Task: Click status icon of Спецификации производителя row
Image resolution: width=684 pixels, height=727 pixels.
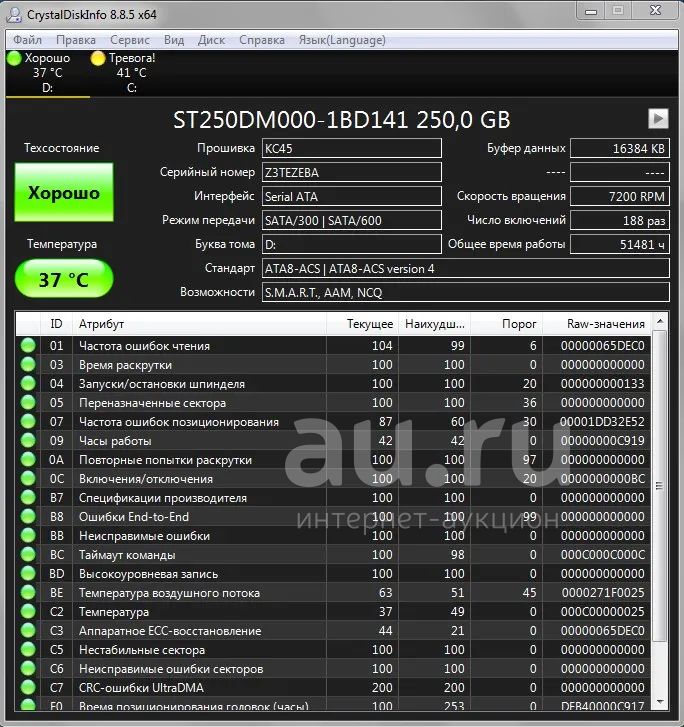Action: 28,497
